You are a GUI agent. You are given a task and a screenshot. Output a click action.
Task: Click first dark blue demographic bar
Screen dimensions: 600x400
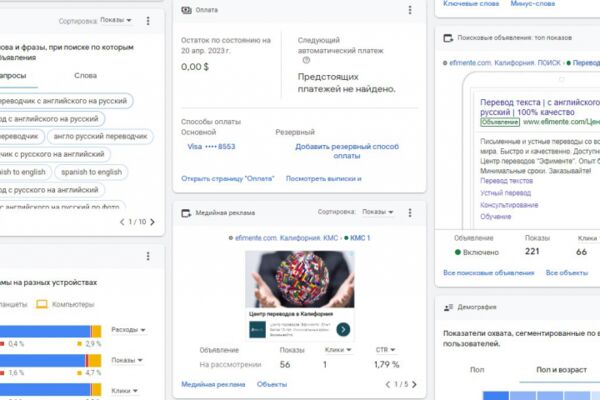496,396
